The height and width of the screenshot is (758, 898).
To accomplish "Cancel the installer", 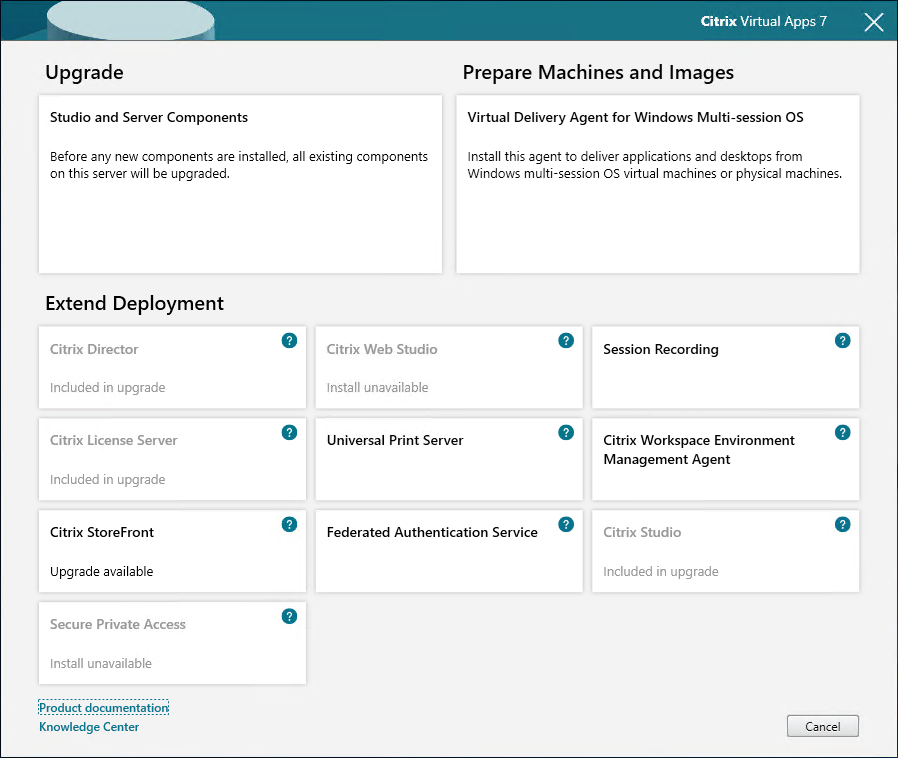I will (x=823, y=726).
